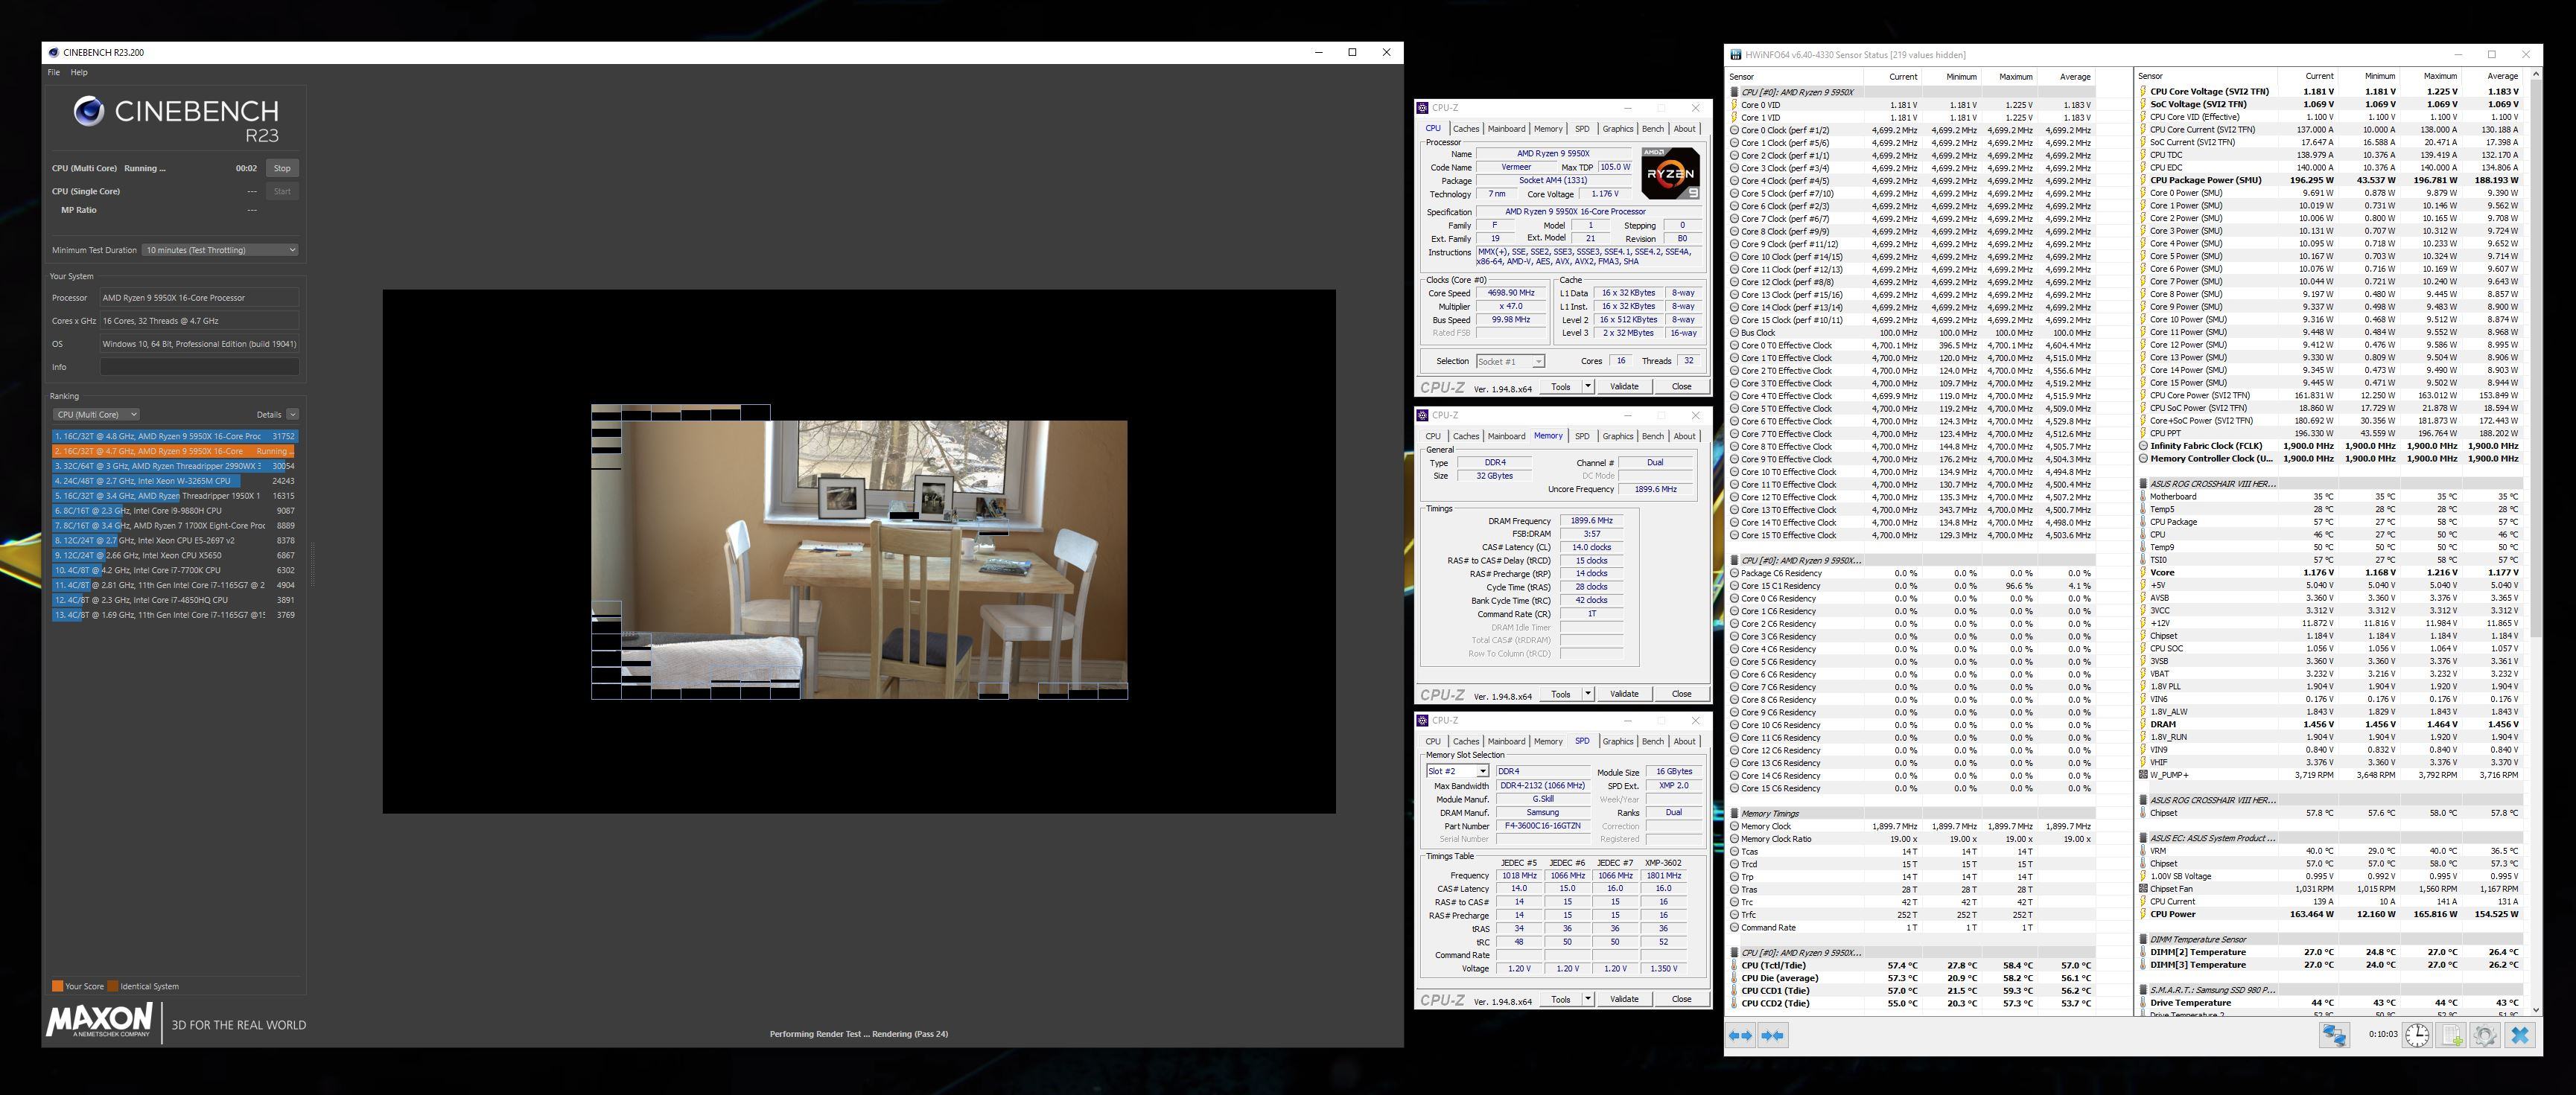Viewport: 2576px width, 1095px height.
Task: Open the remote network monitors icon in HWiNFO
Action: [x=2334, y=1035]
